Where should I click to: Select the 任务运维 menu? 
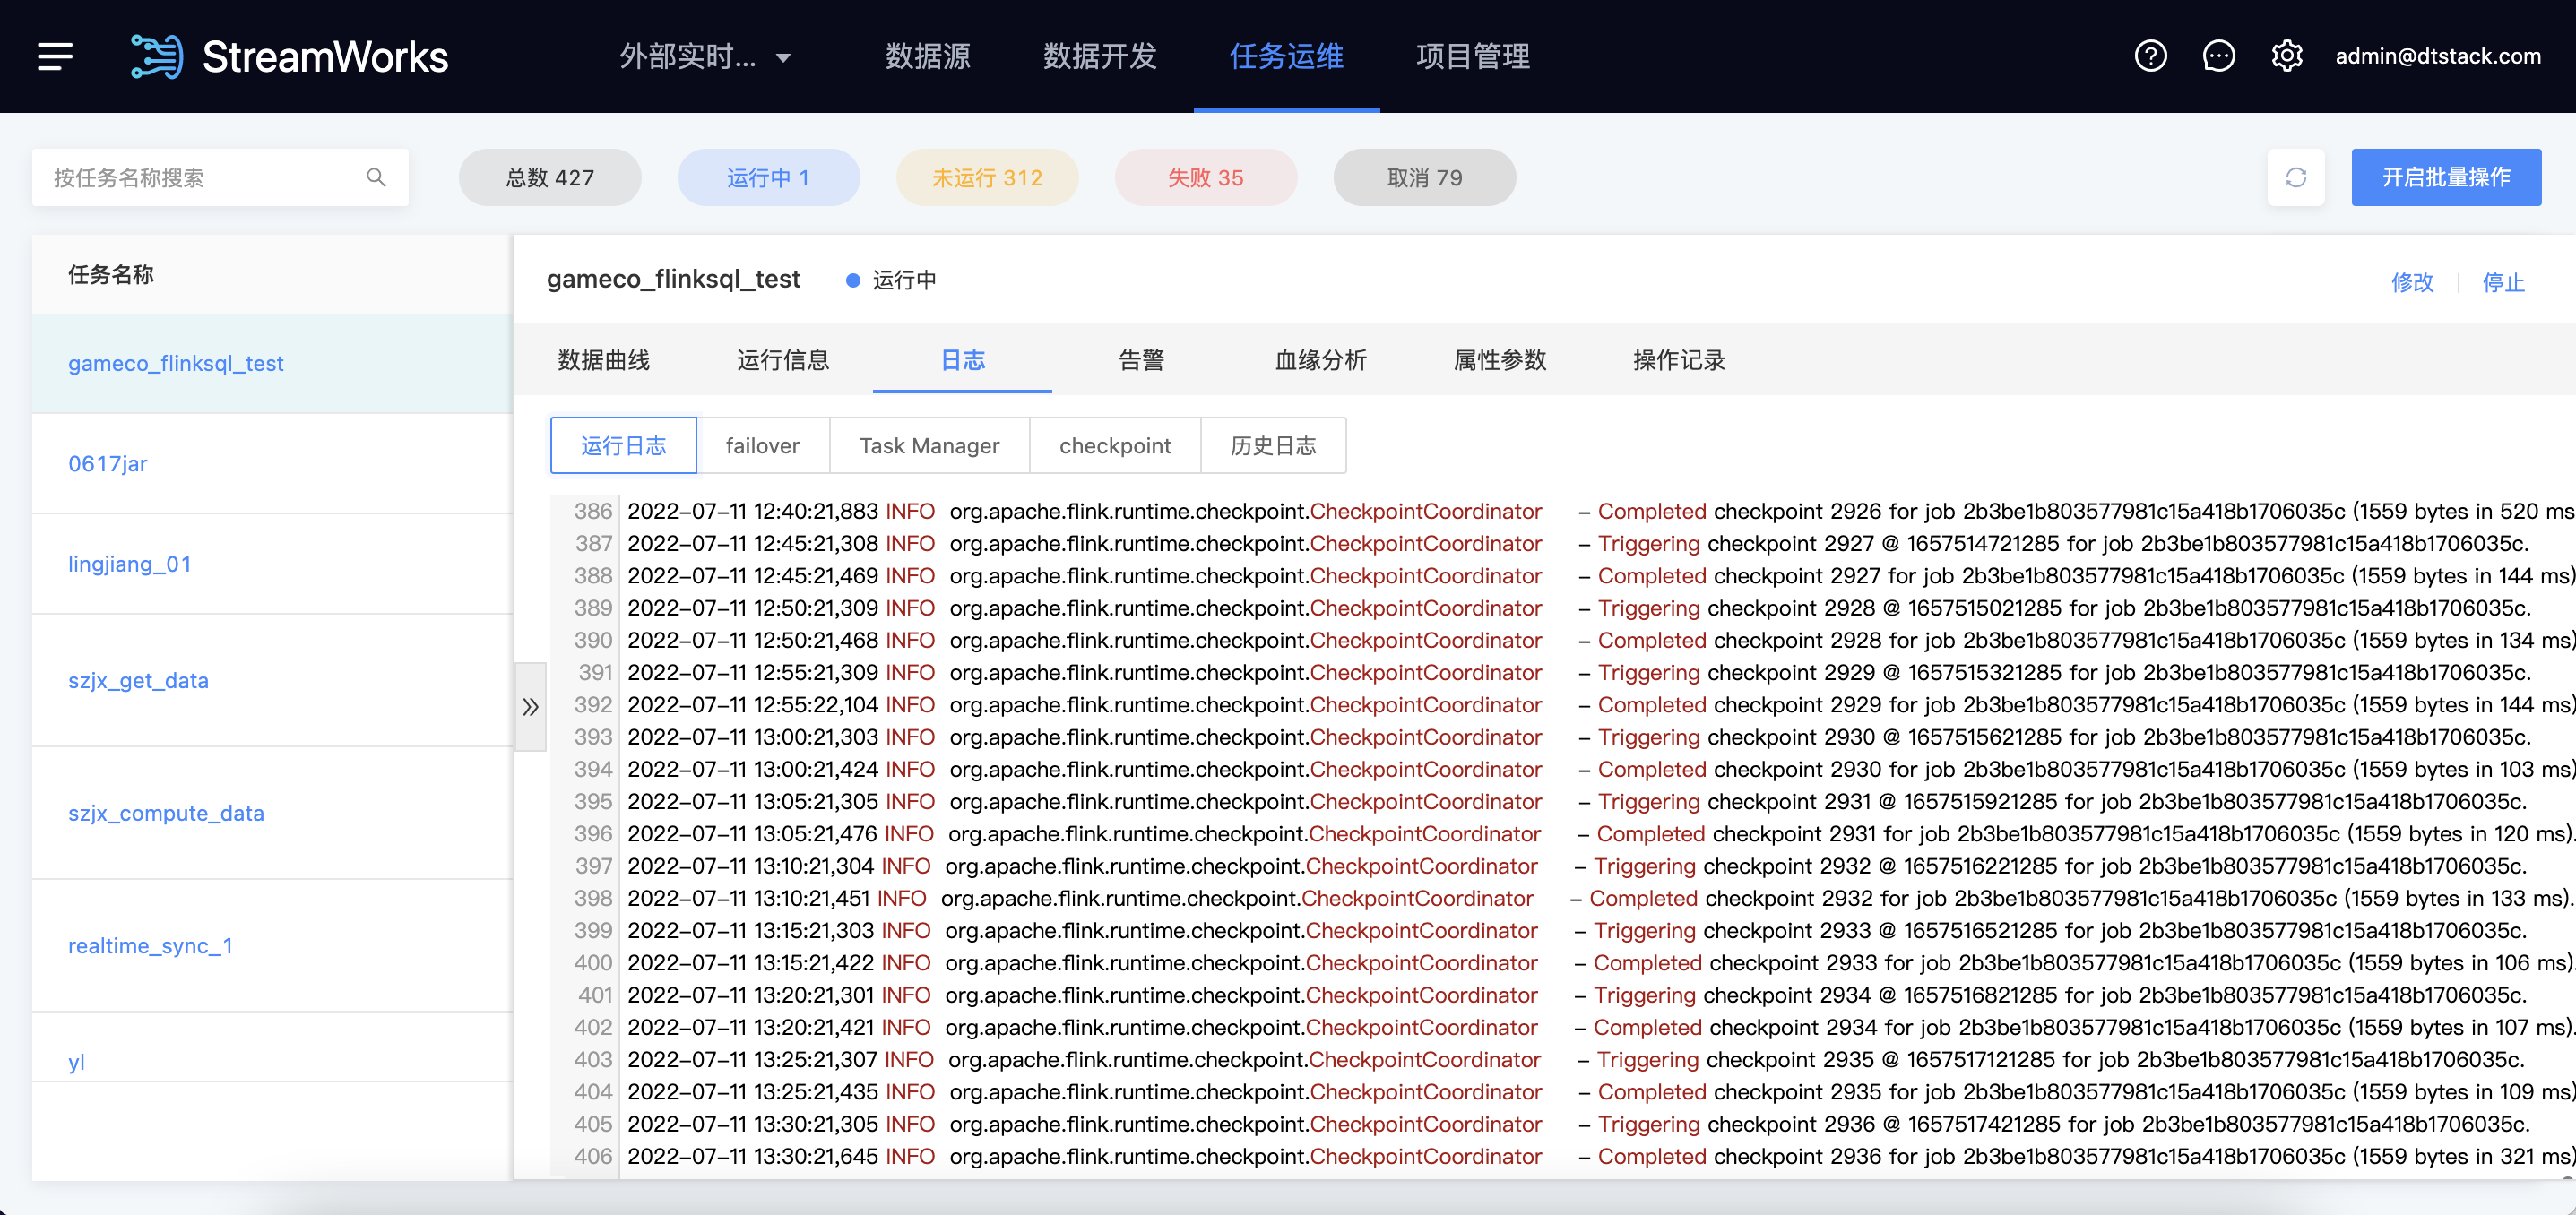(1286, 57)
